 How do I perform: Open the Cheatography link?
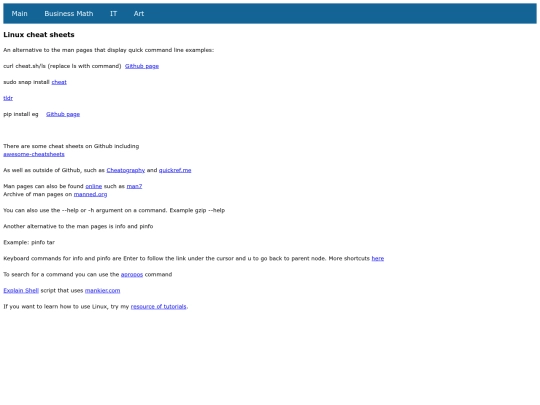click(126, 170)
